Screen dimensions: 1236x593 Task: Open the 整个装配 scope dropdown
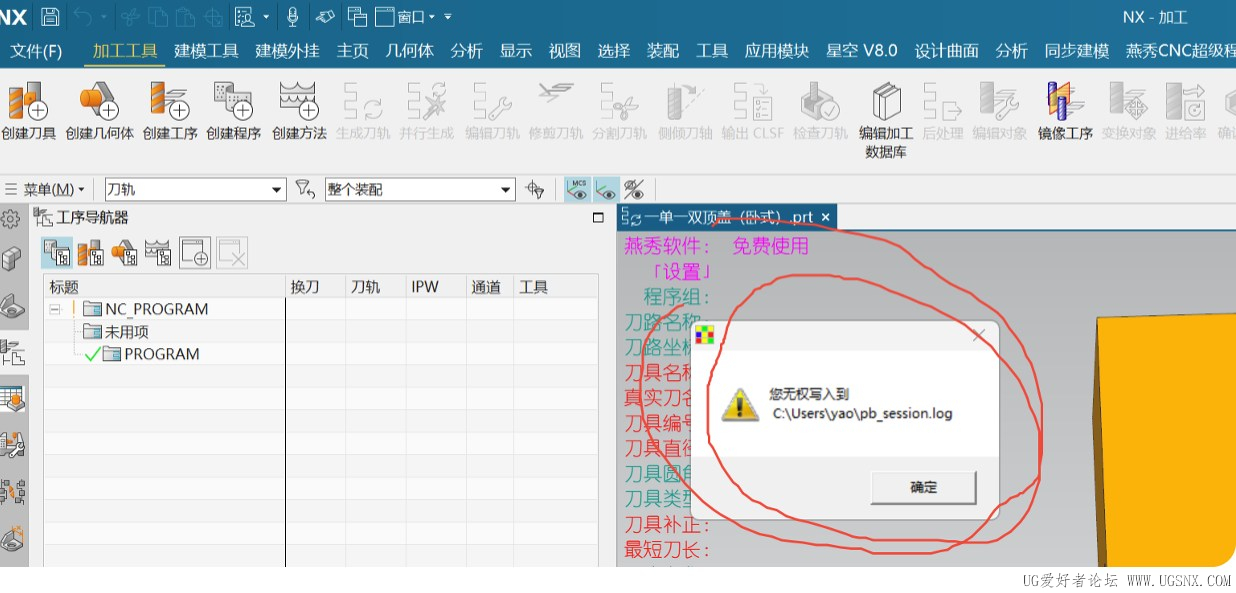tap(420, 189)
